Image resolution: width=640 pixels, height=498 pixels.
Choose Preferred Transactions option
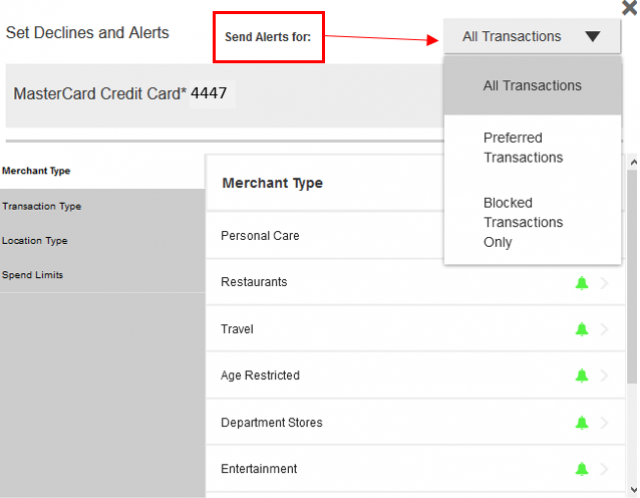tap(532, 147)
